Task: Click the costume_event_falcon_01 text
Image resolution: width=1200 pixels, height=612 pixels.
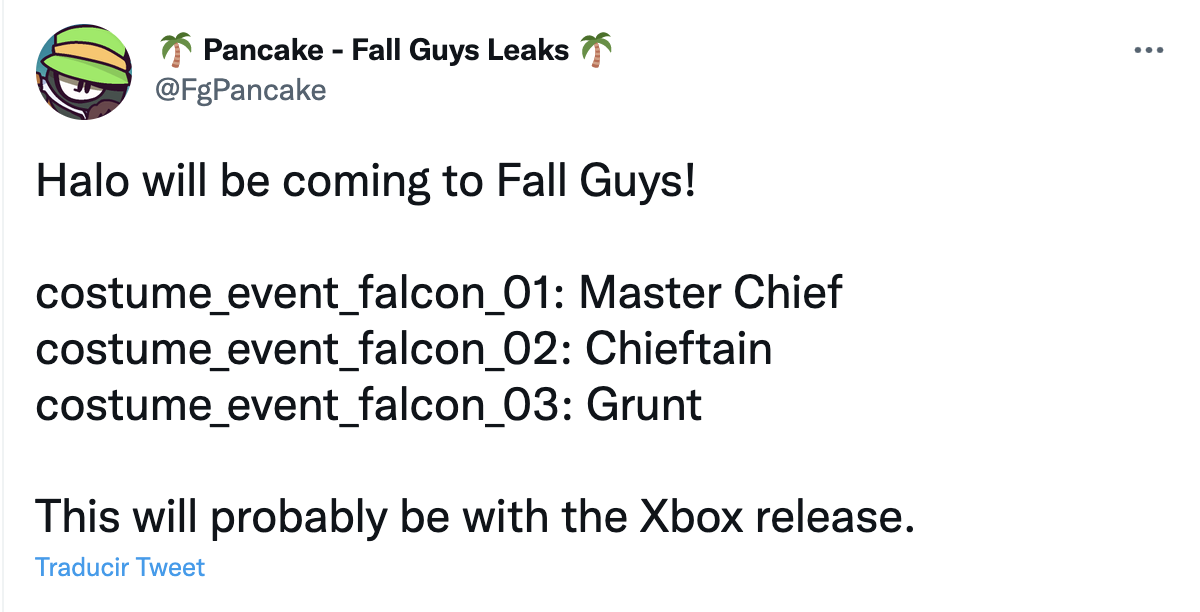Action: coord(298,293)
